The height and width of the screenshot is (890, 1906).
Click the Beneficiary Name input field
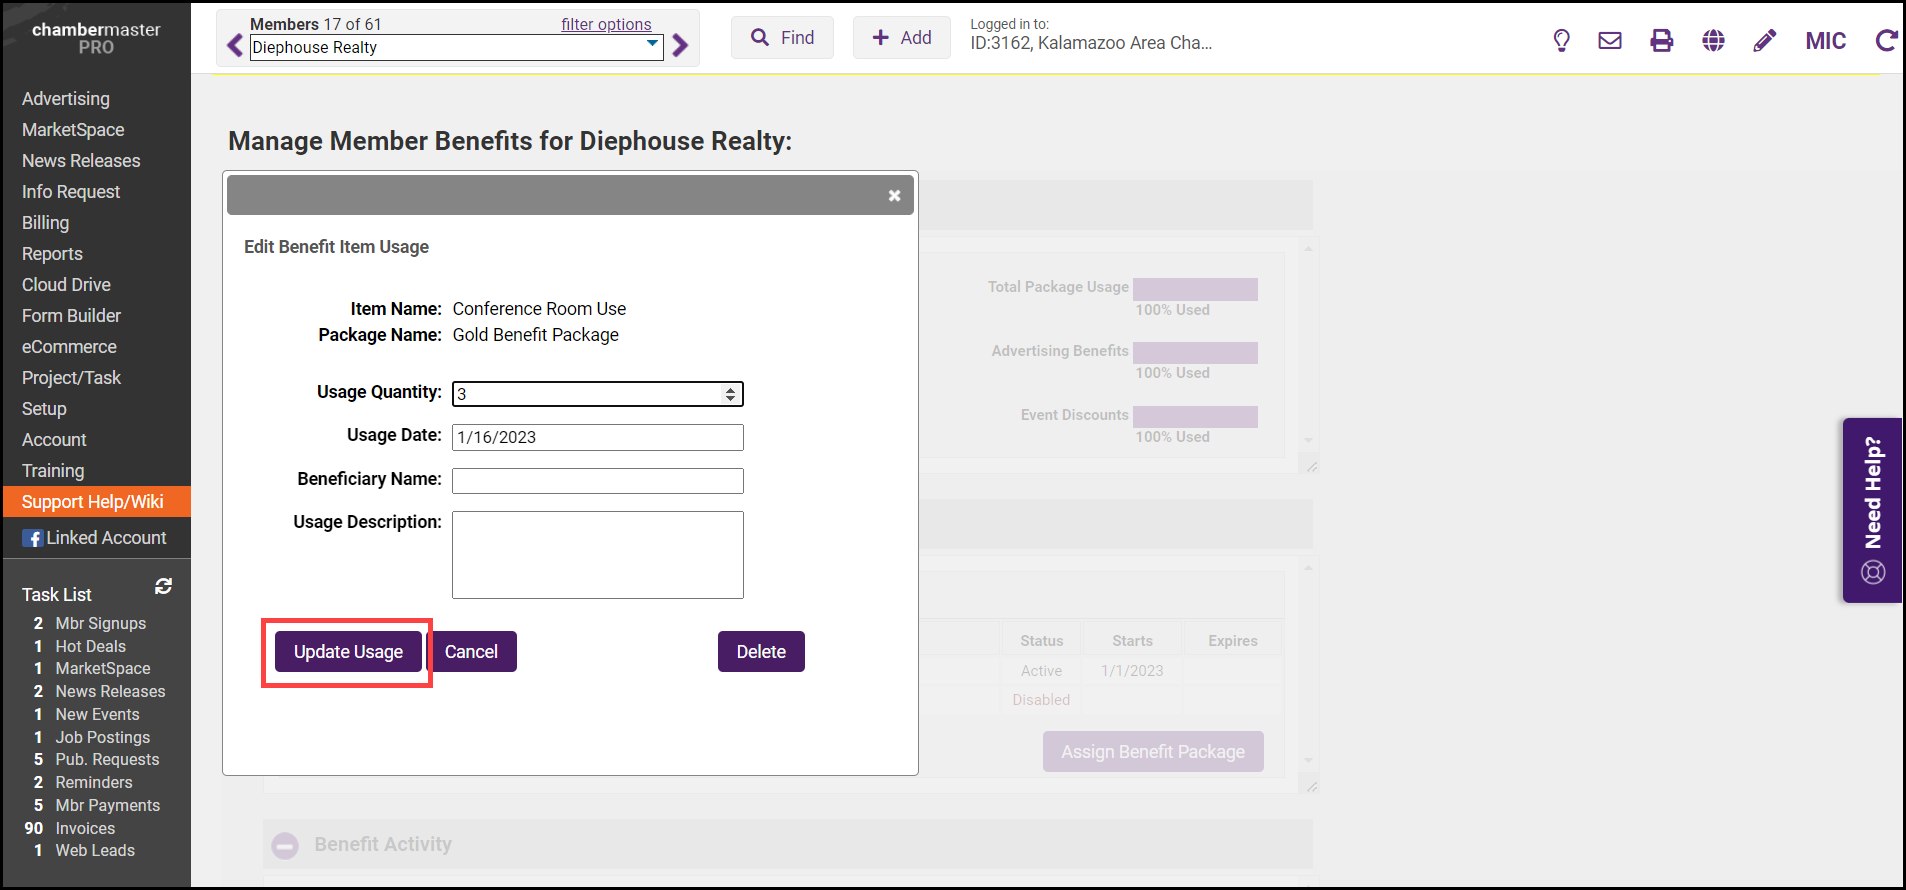coord(597,481)
